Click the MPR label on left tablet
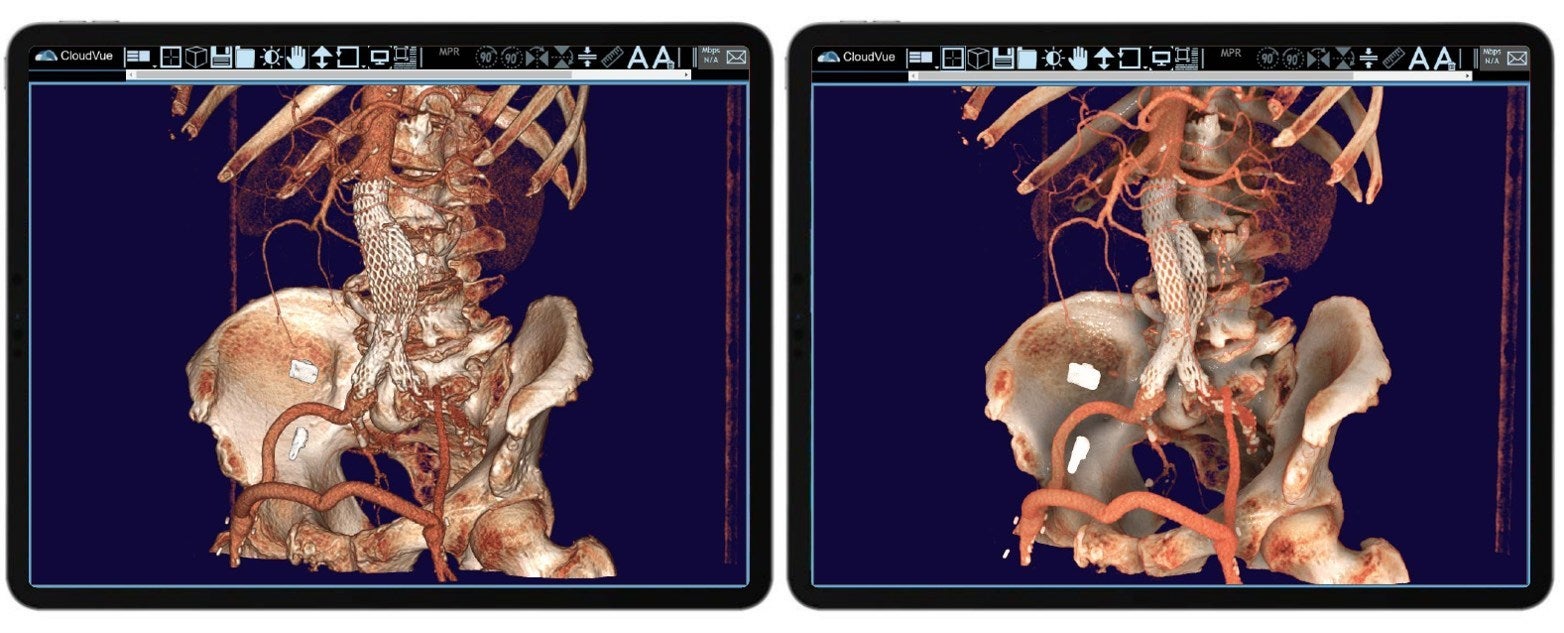 coord(449,52)
